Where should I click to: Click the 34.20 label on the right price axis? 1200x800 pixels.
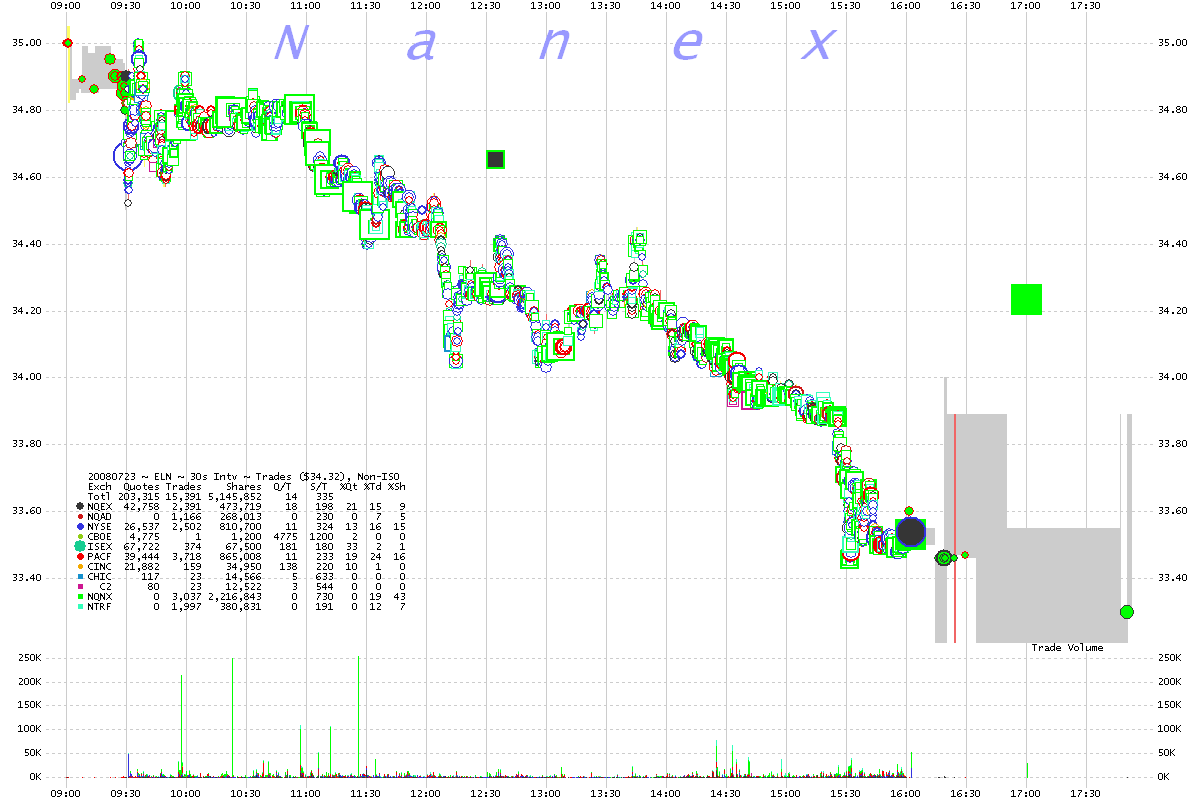click(x=1173, y=311)
